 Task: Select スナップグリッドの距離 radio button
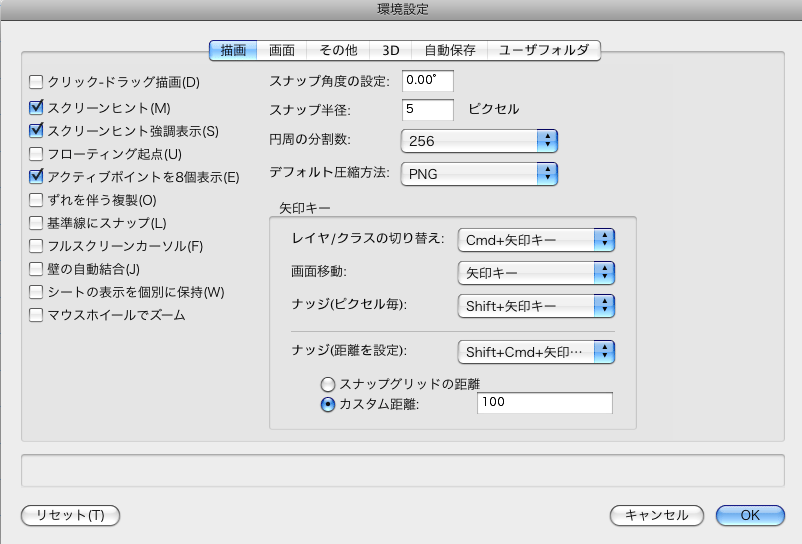coord(327,384)
